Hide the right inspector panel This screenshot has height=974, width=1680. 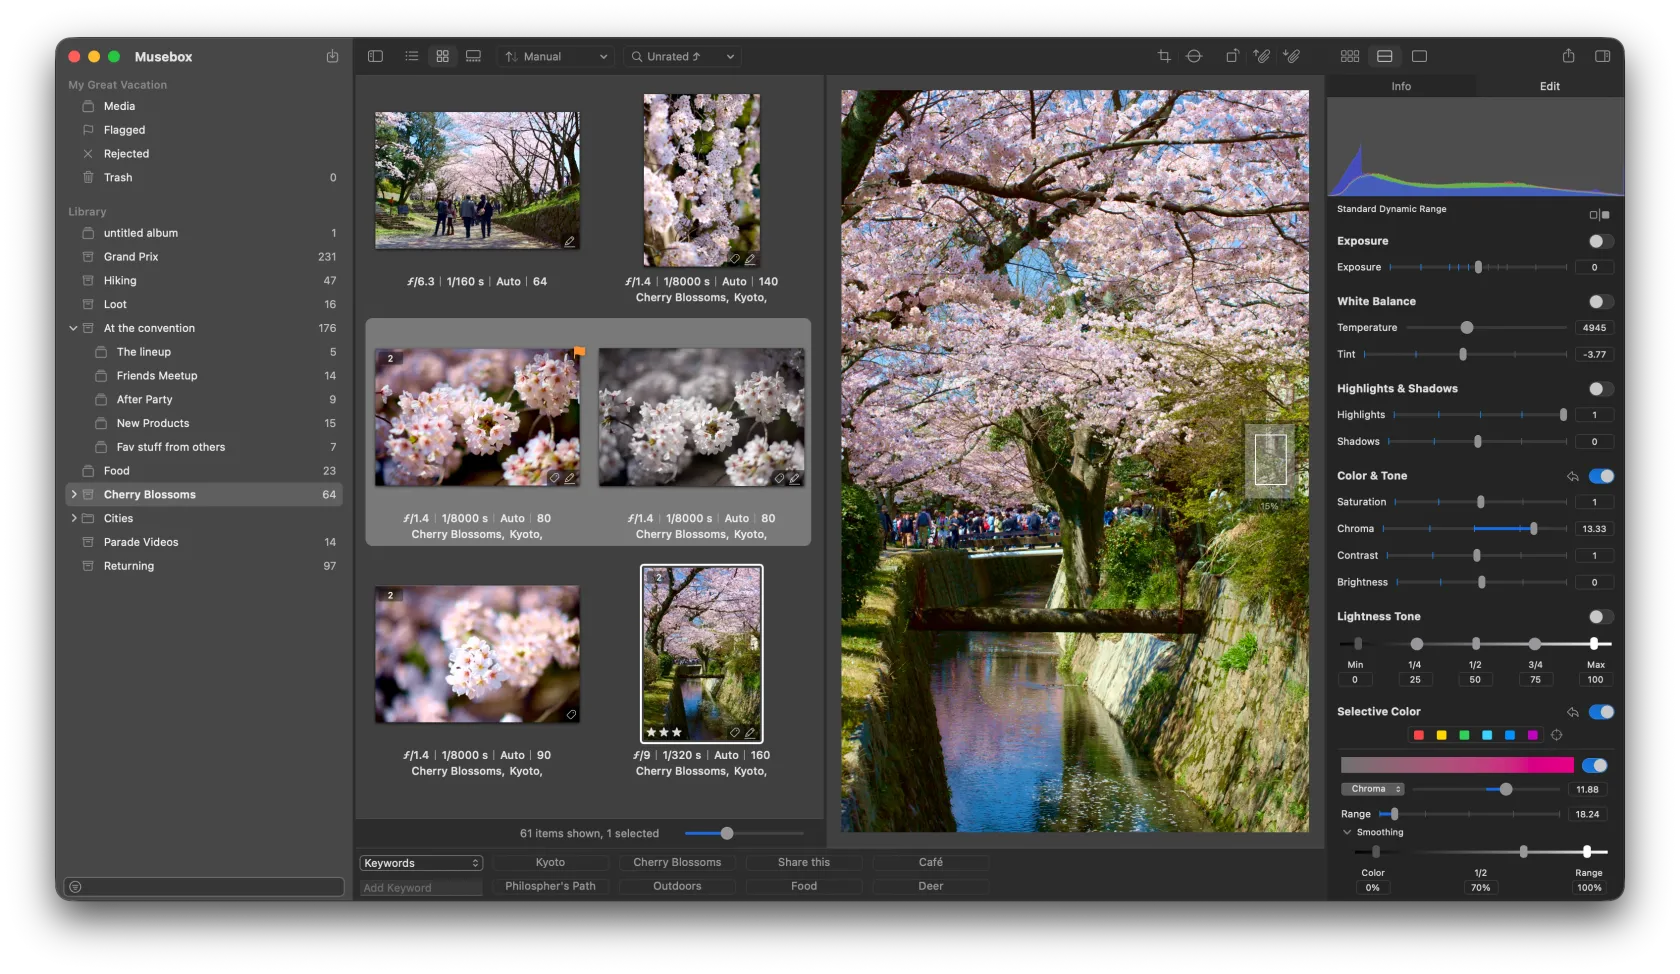tap(1603, 57)
